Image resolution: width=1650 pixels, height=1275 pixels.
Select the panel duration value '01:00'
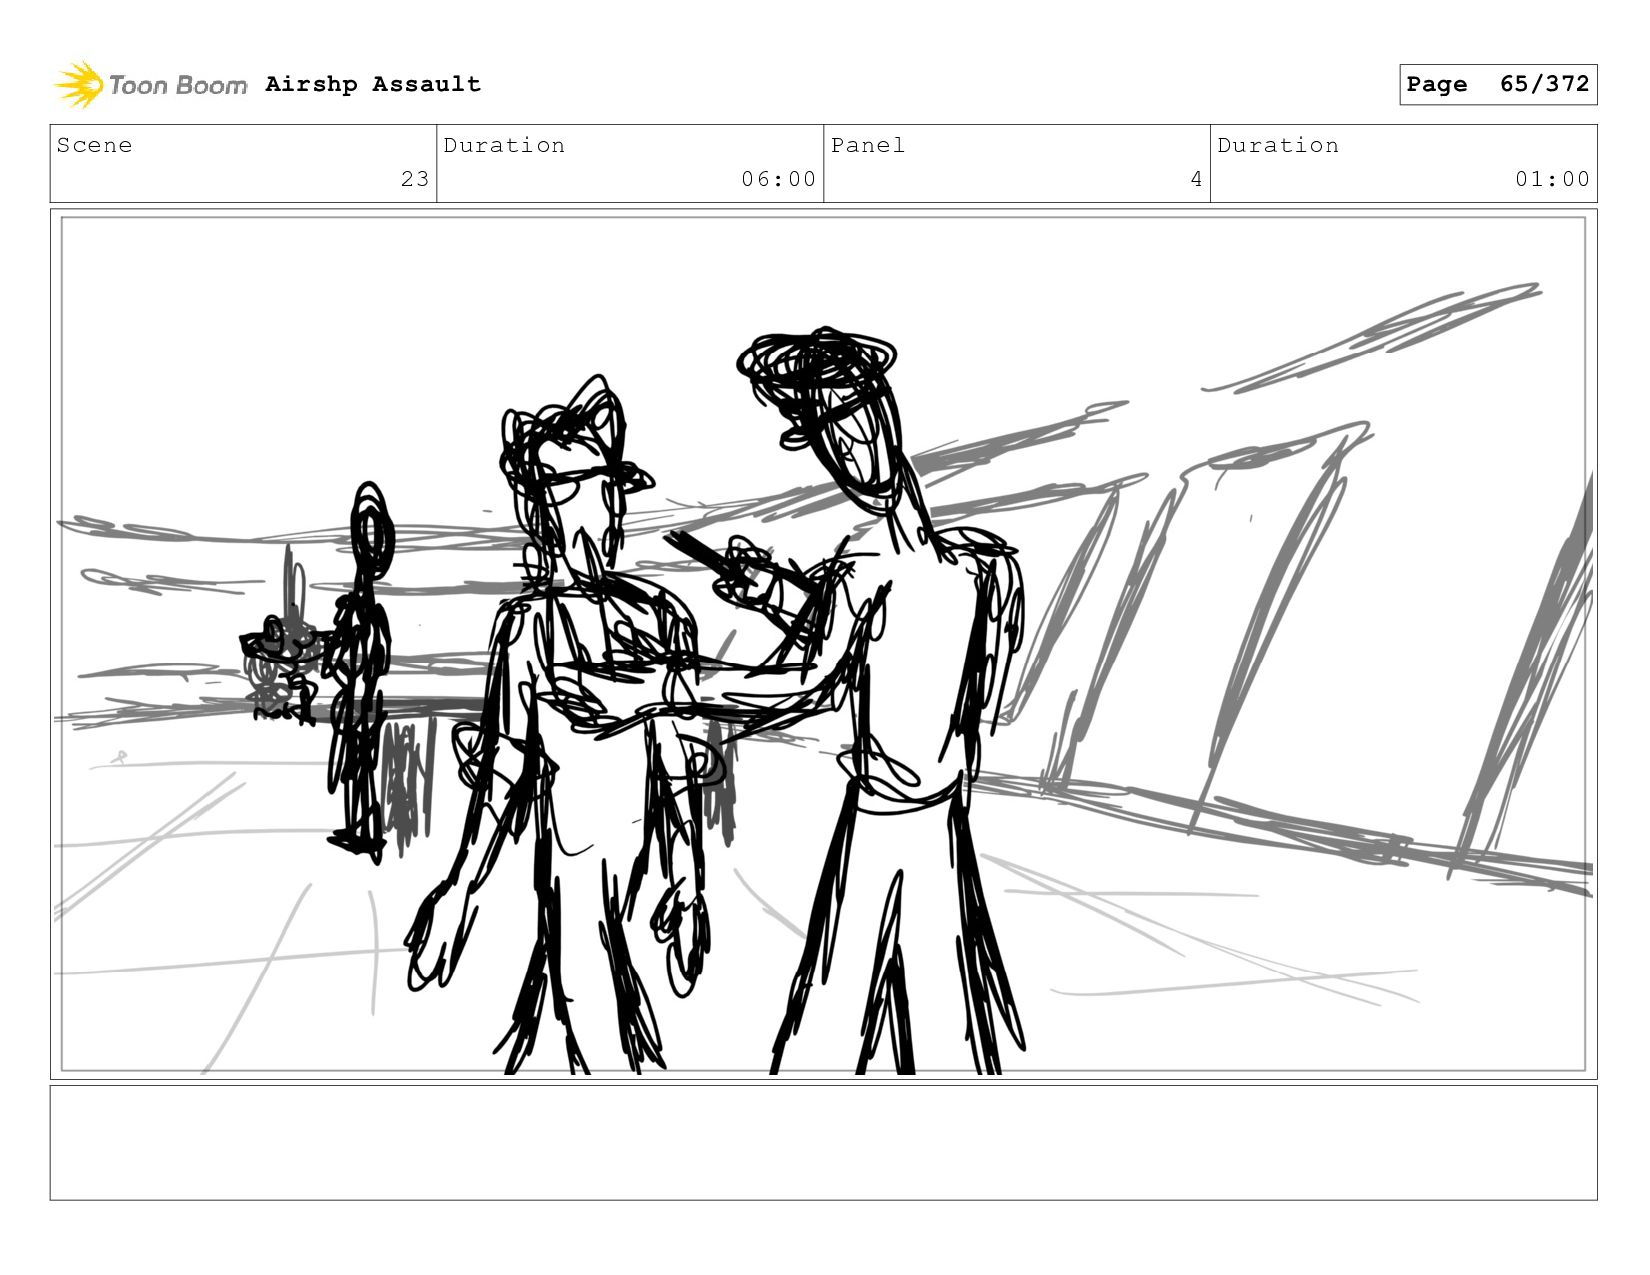click(1552, 179)
